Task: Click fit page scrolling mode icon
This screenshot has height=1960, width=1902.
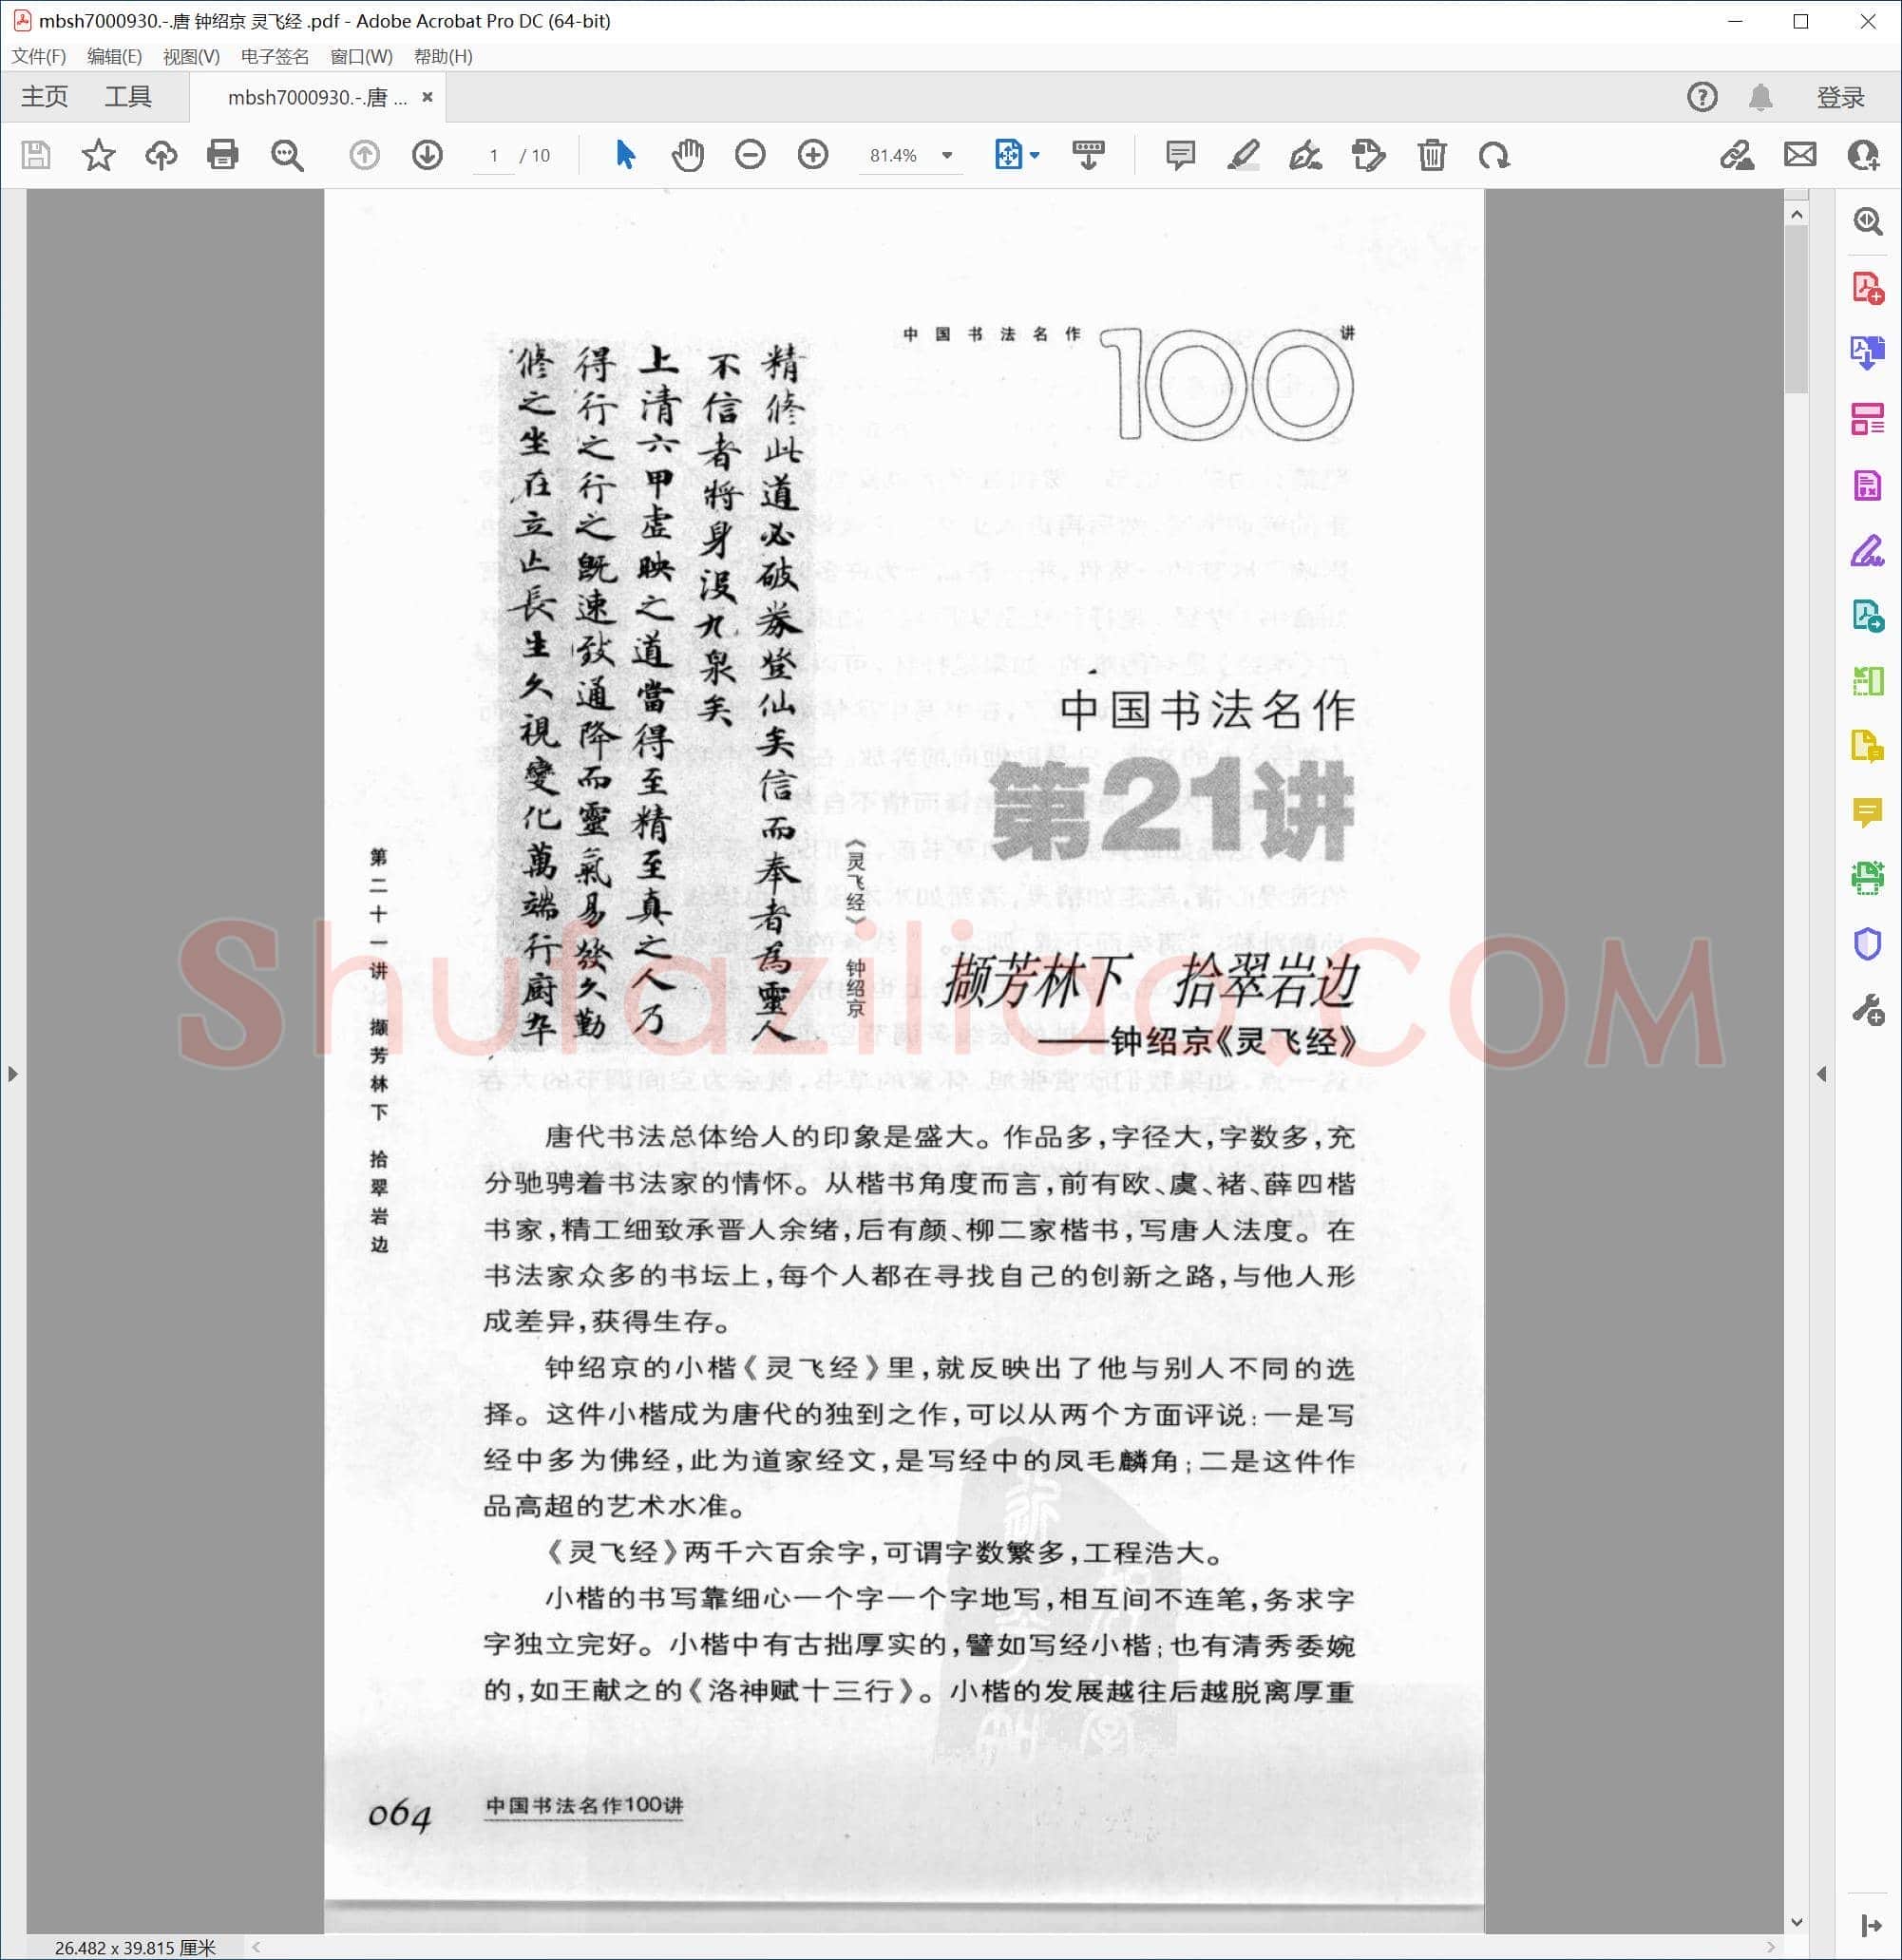Action: pyautogui.click(x=1008, y=155)
